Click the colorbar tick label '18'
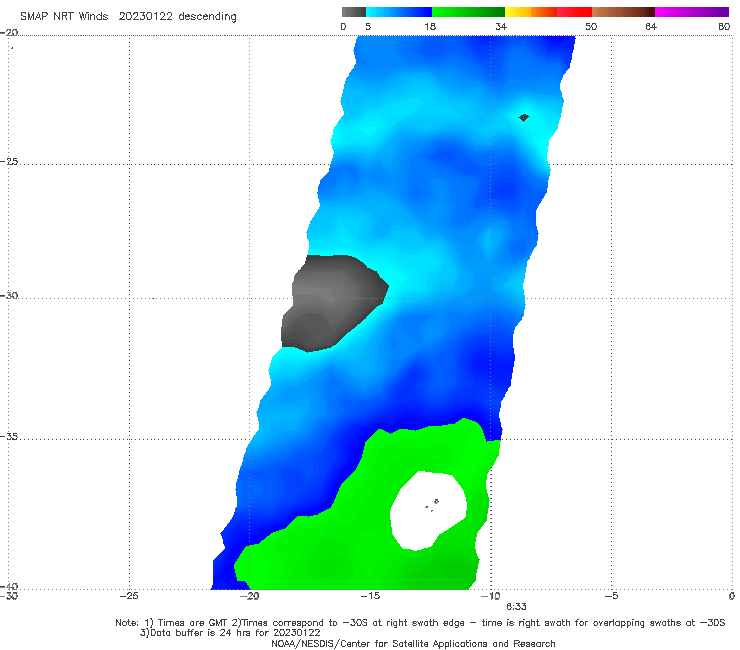740x650 pixels. tap(430, 27)
